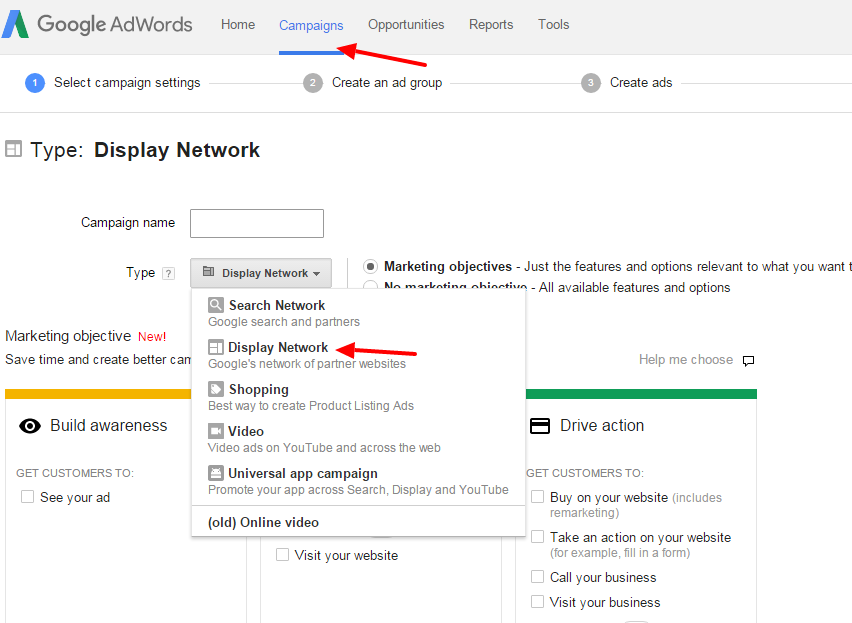
Task: Open the Display Network type dropdown button
Action: 261,273
